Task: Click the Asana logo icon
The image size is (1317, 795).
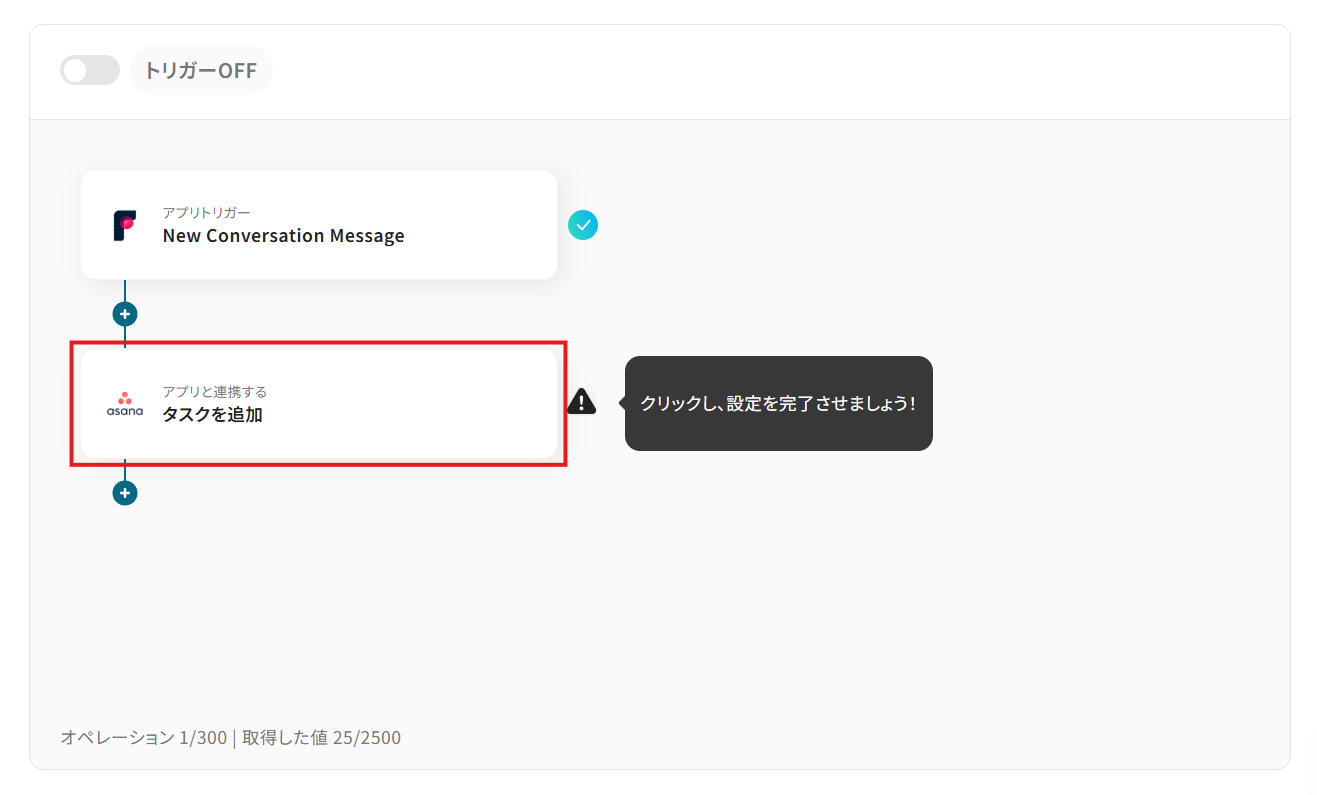Action: point(125,404)
